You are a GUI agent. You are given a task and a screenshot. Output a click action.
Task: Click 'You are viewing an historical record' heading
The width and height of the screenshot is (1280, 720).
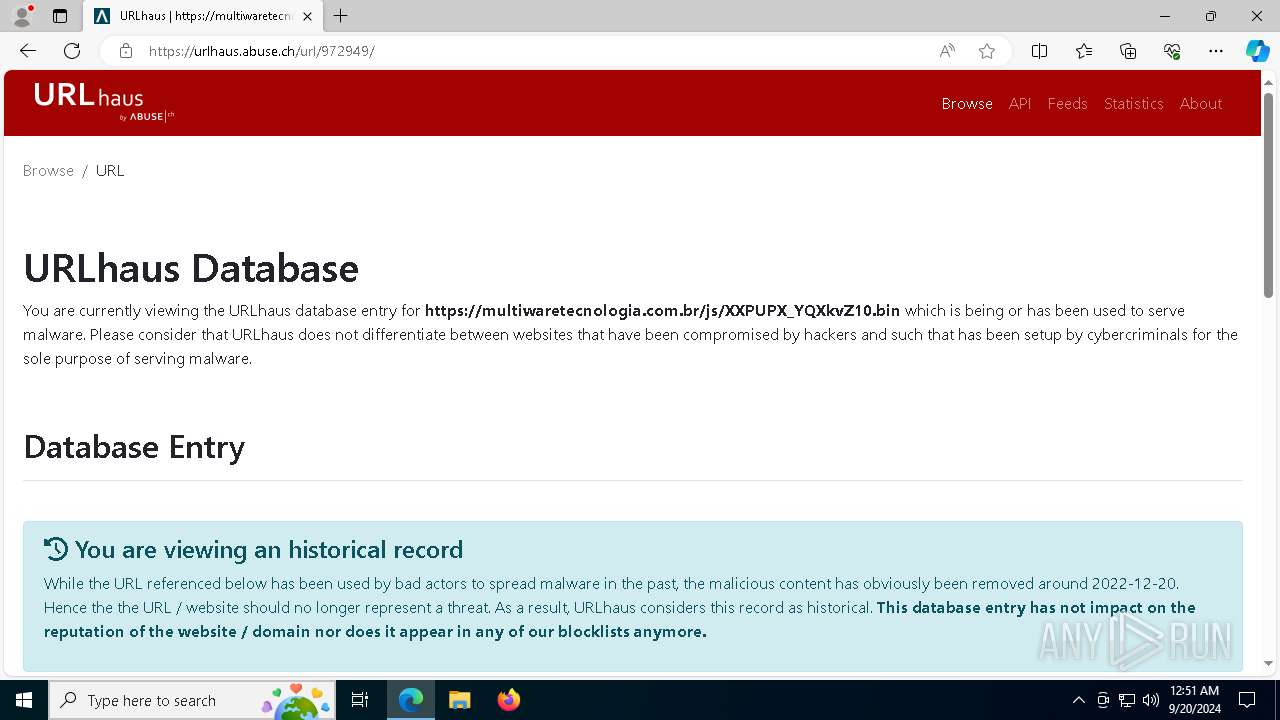(x=269, y=549)
